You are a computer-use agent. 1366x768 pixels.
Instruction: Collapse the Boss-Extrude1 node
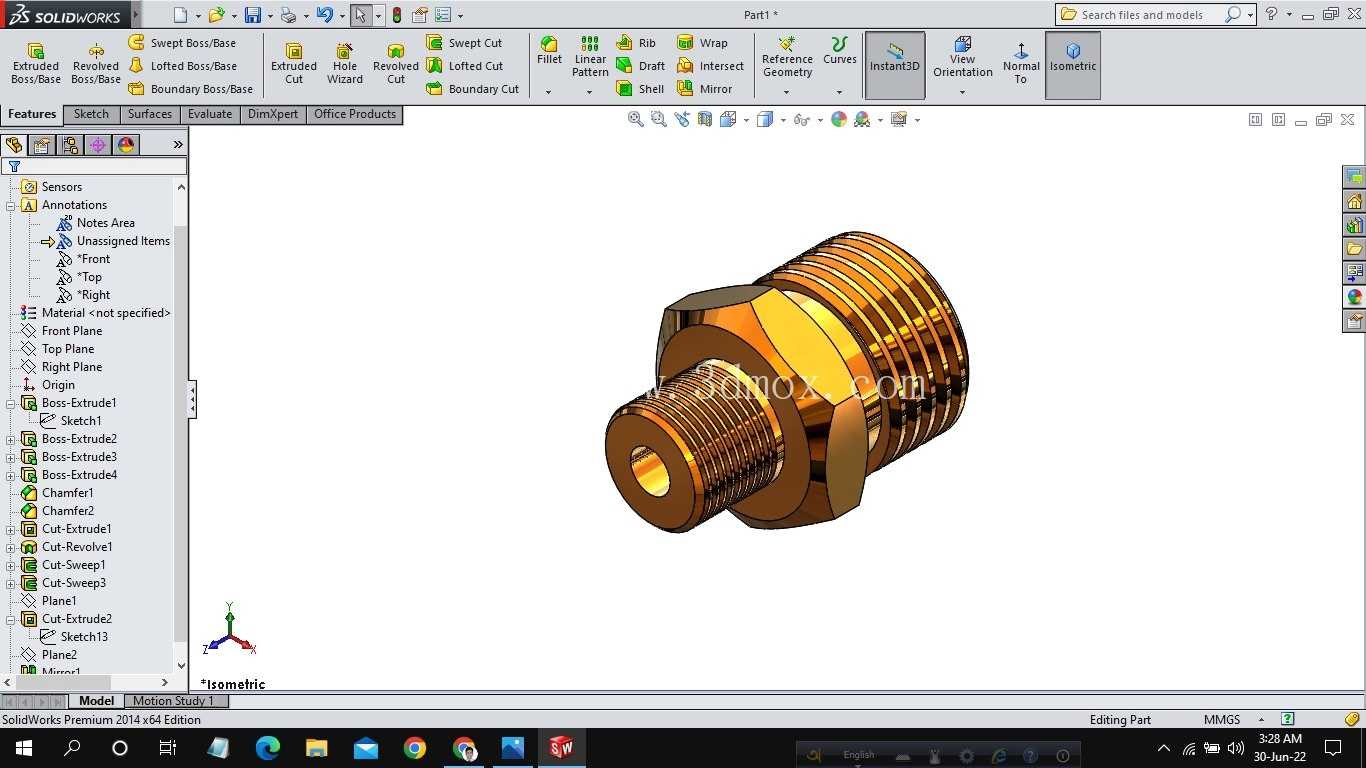coord(11,403)
